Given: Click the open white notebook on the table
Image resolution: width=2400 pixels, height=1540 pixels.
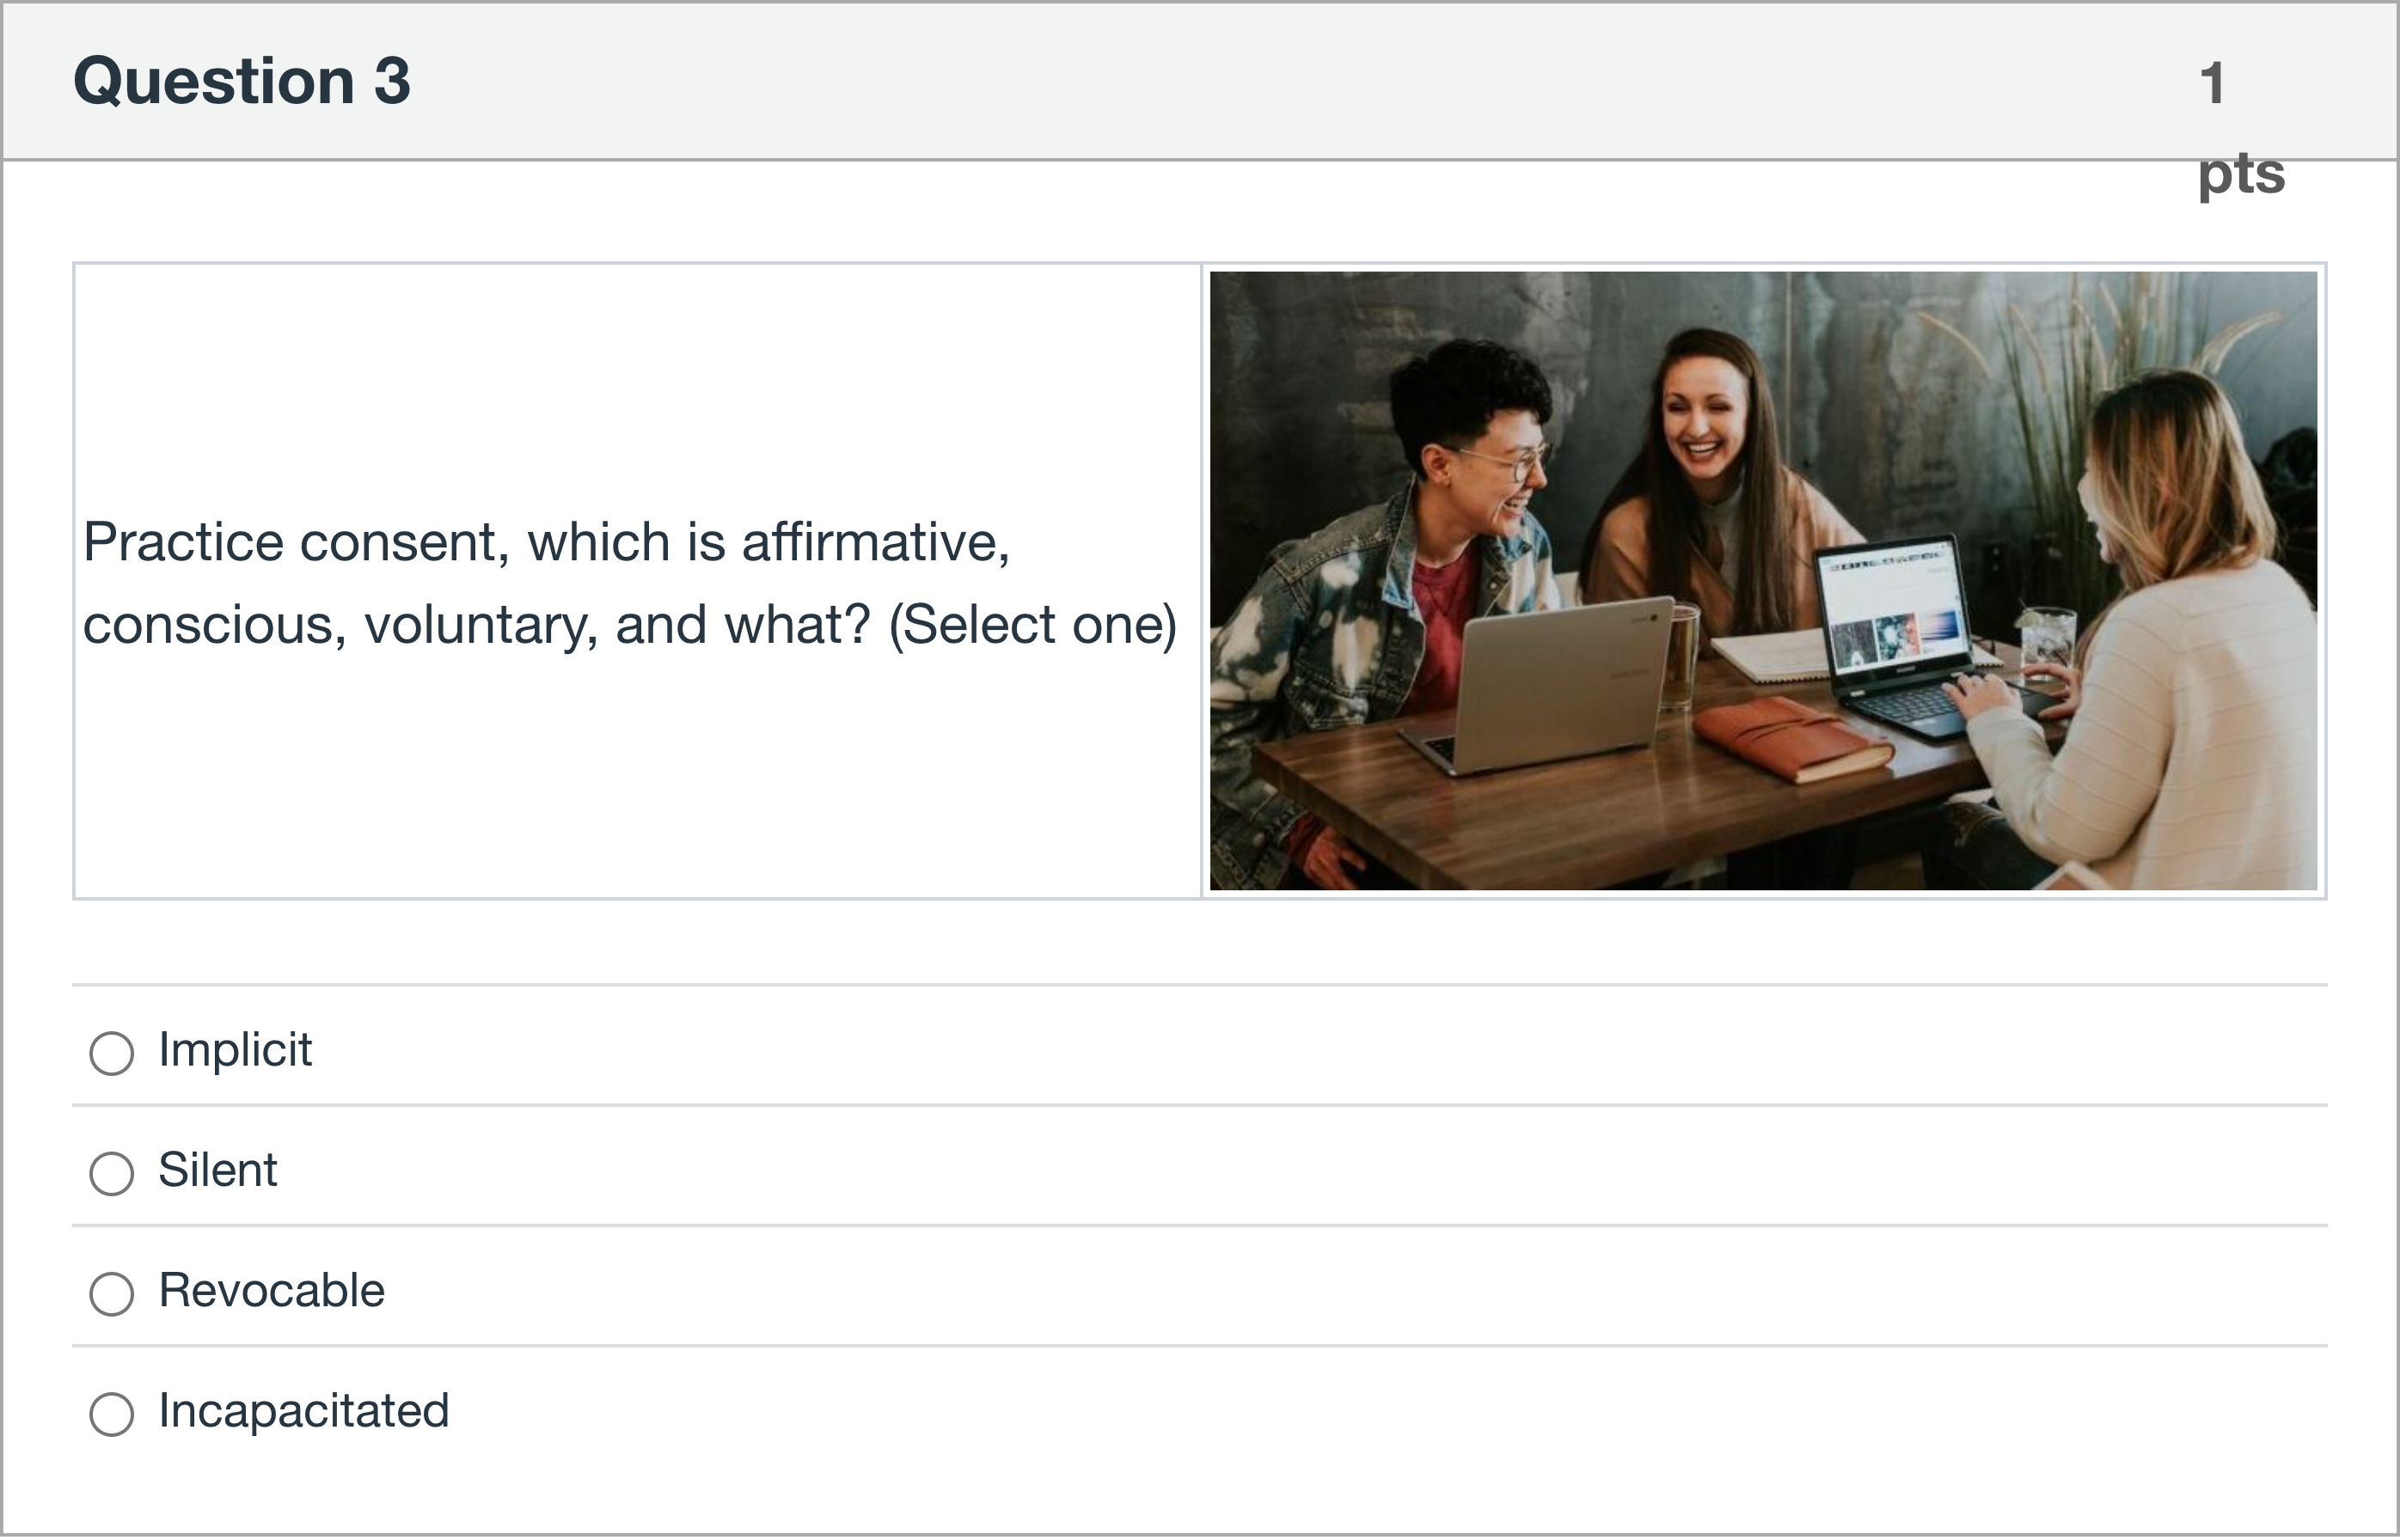Looking at the screenshot, I should [x=1770, y=655].
